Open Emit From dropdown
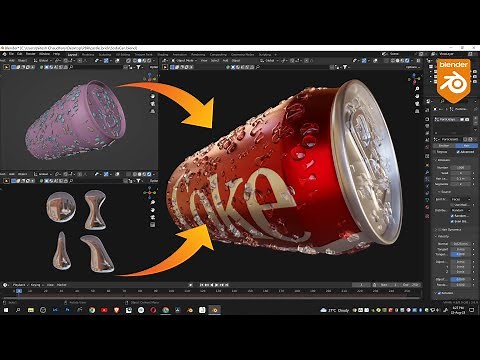 (x=461, y=199)
